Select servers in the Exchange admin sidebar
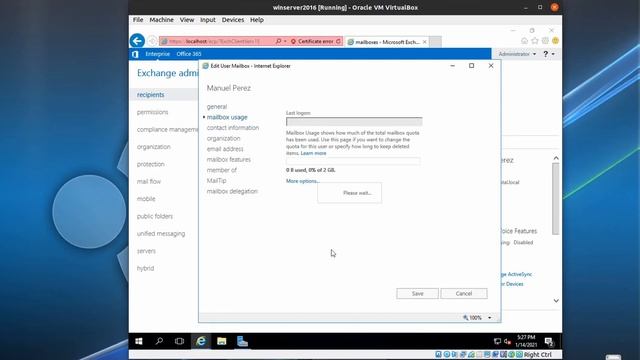This screenshot has height=360, width=640. point(146,251)
